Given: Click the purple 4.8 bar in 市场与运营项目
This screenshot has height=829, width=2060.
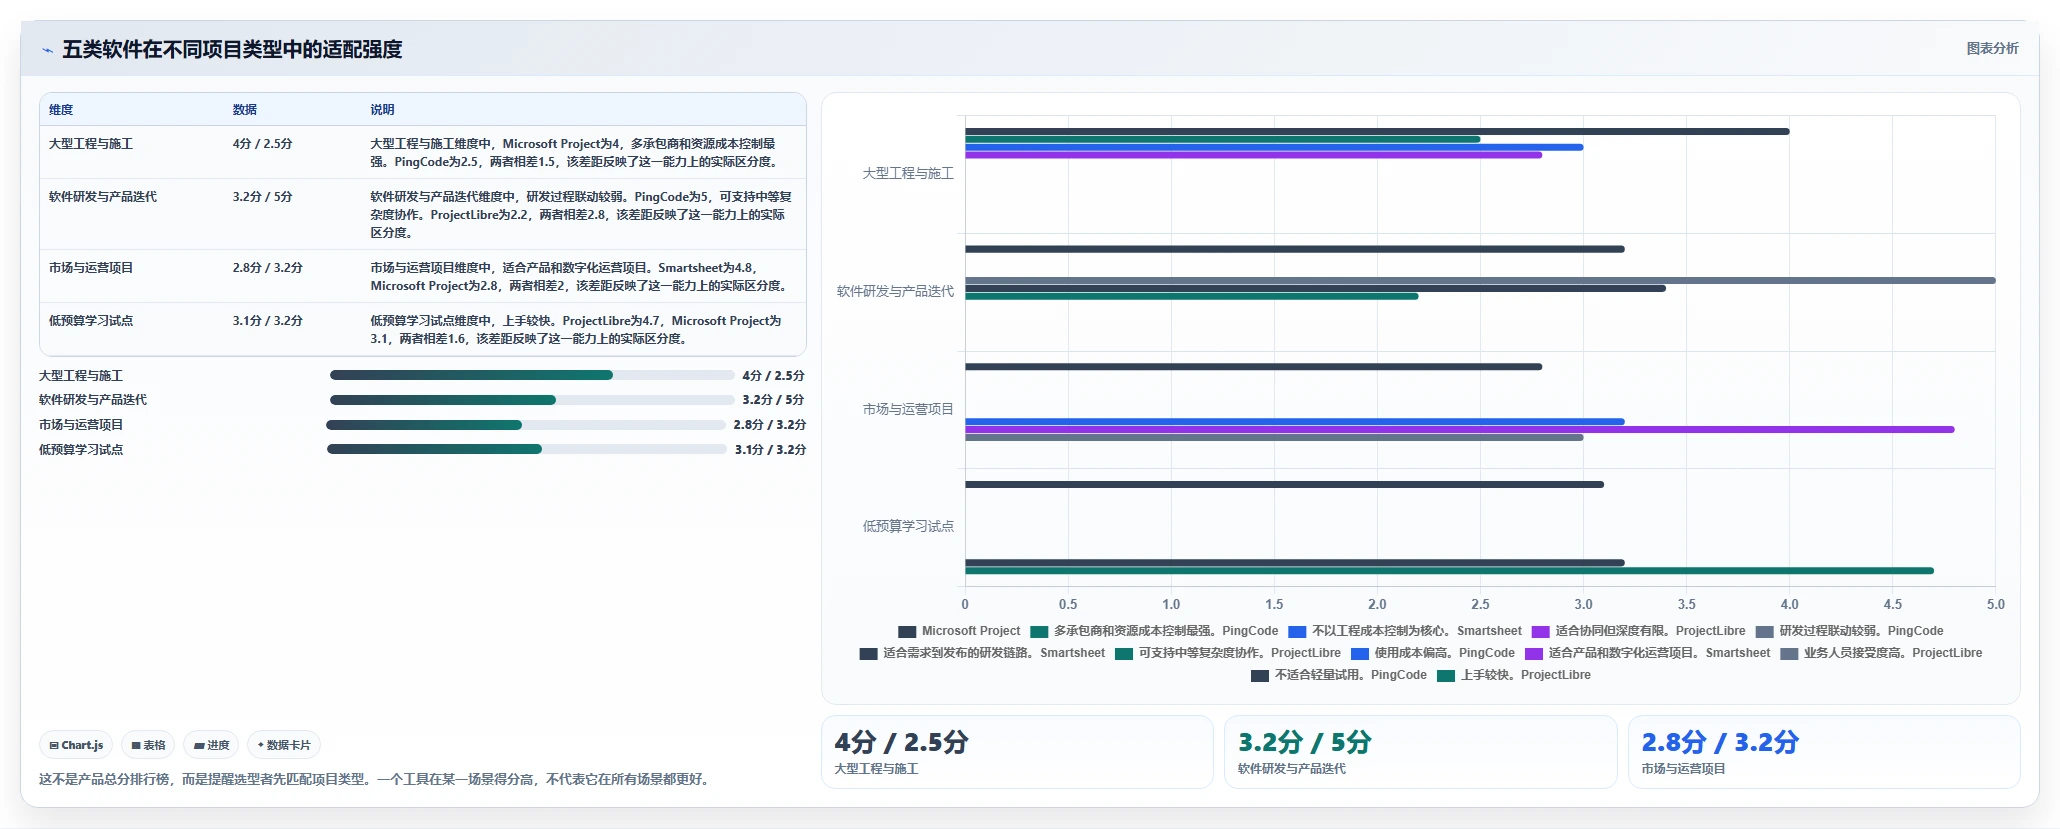Looking at the screenshot, I should pos(1460,430).
